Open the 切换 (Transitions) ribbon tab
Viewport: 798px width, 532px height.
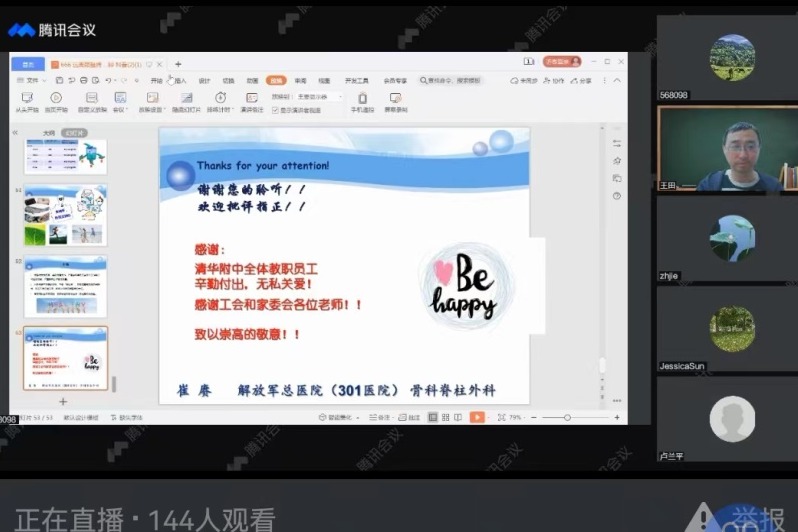tap(229, 80)
